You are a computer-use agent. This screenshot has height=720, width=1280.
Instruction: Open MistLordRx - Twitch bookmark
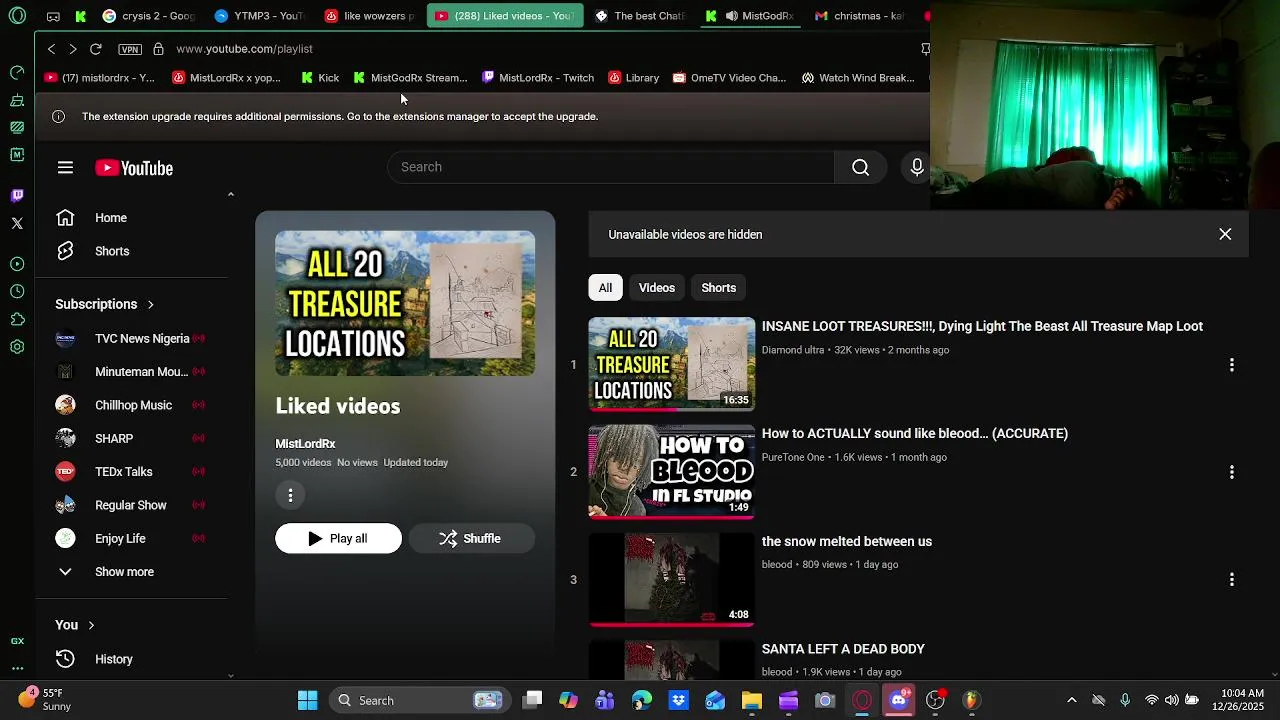(x=538, y=78)
